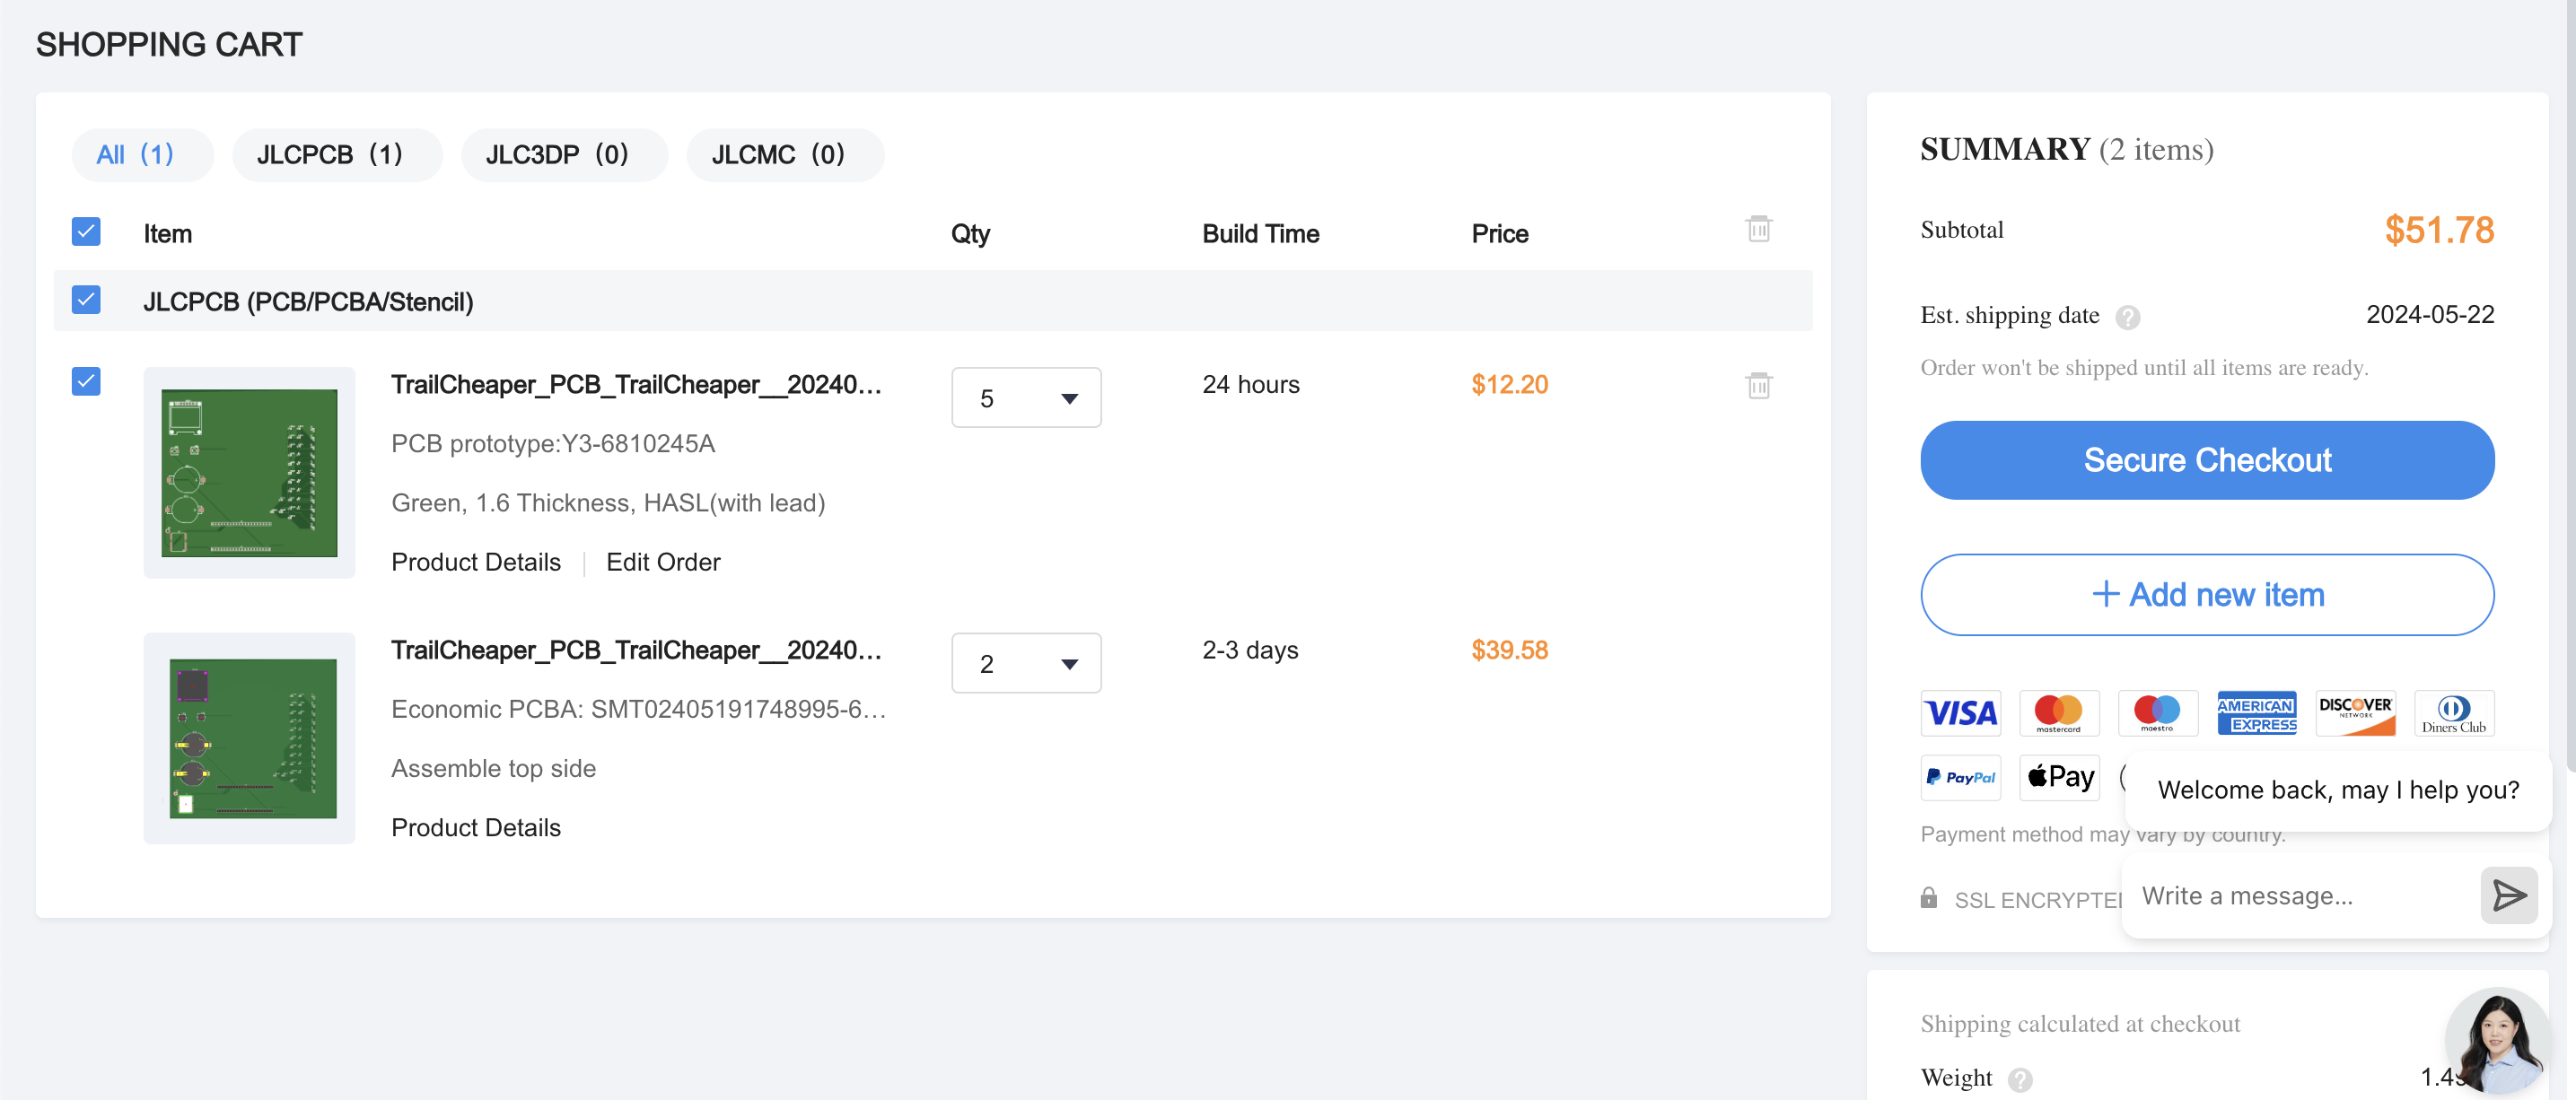
Task: Click the Weight help question mark icon
Action: [2020, 1079]
